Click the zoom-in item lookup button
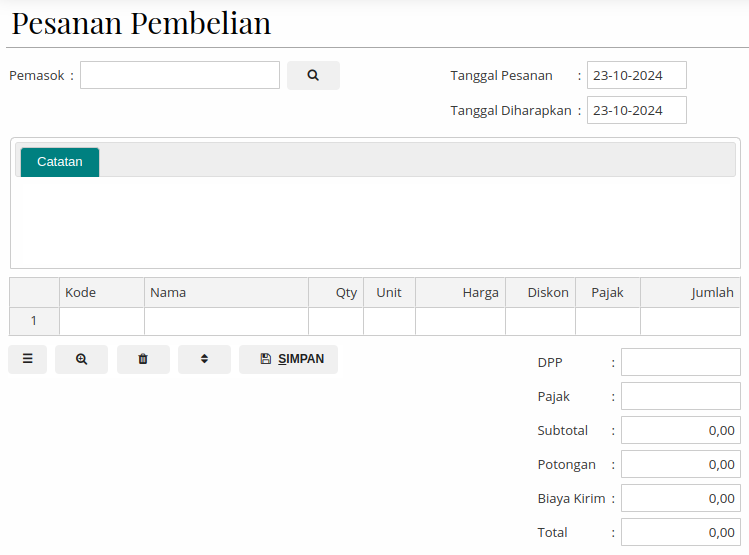 [81, 359]
